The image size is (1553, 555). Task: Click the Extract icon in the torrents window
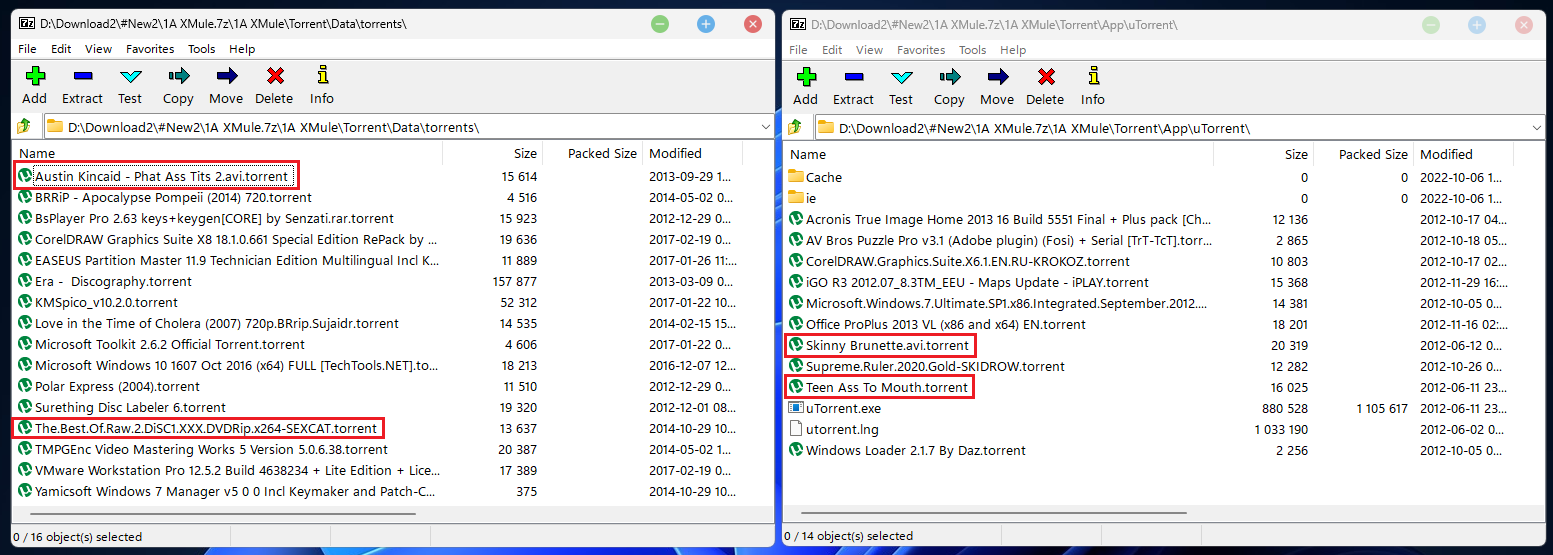pos(82,75)
